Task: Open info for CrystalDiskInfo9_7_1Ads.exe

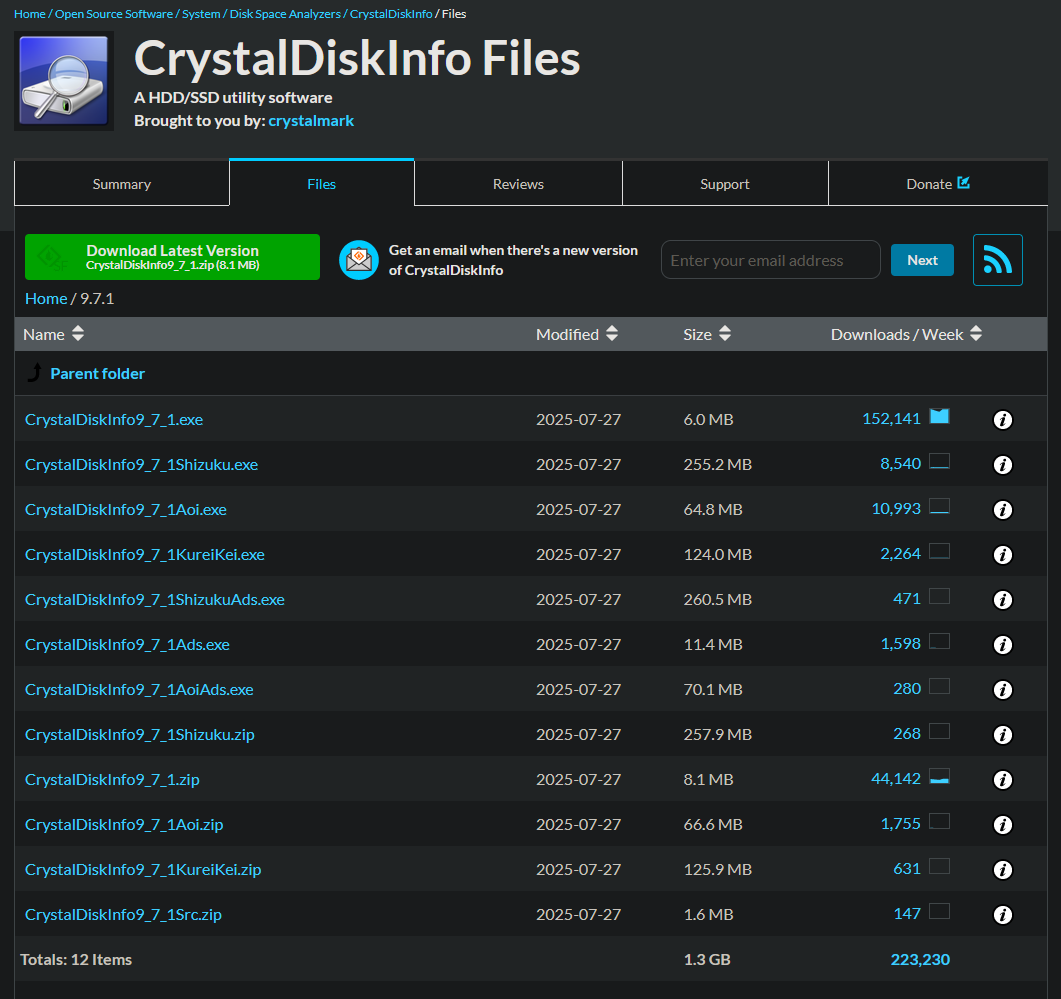Action: tap(1002, 645)
